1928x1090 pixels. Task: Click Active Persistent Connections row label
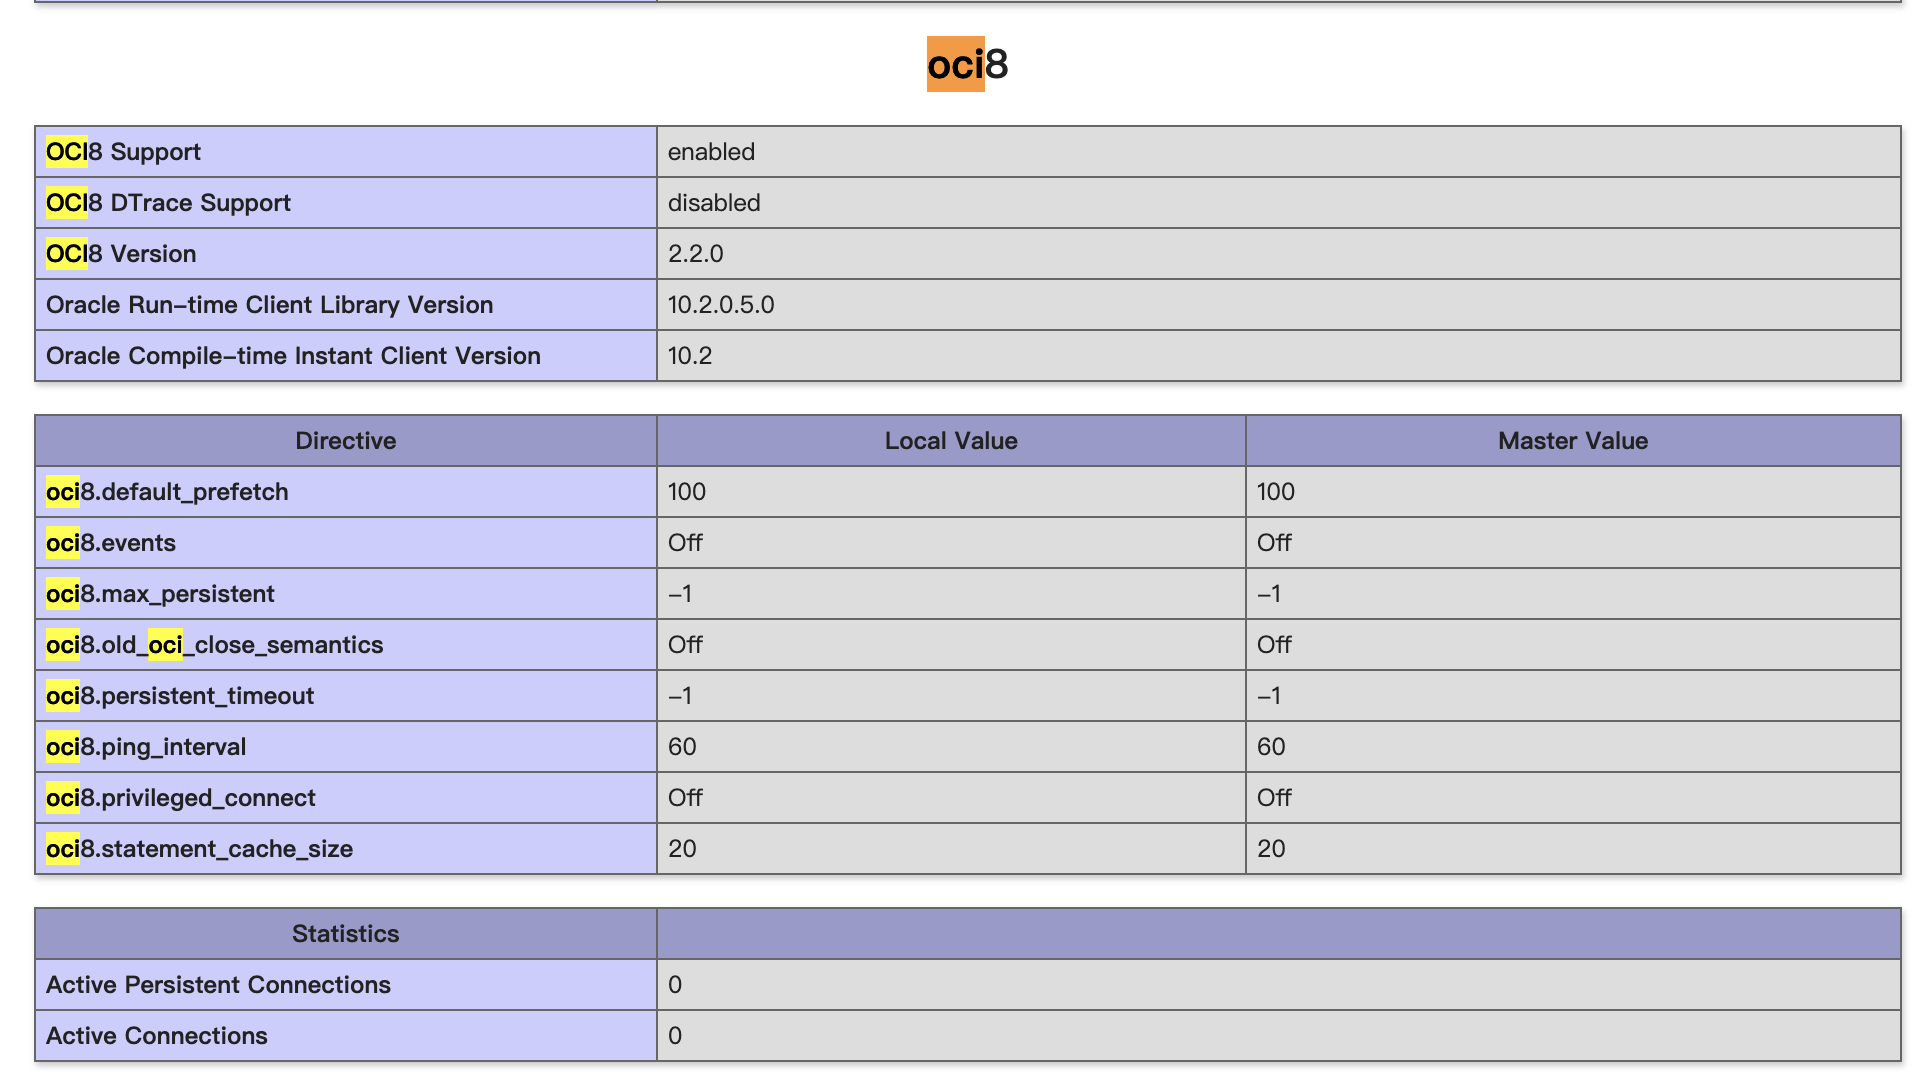pyautogui.click(x=218, y=985)
